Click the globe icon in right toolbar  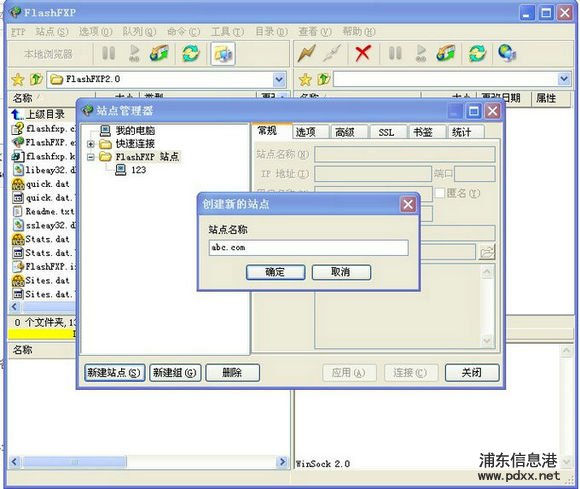click(506, 53)
